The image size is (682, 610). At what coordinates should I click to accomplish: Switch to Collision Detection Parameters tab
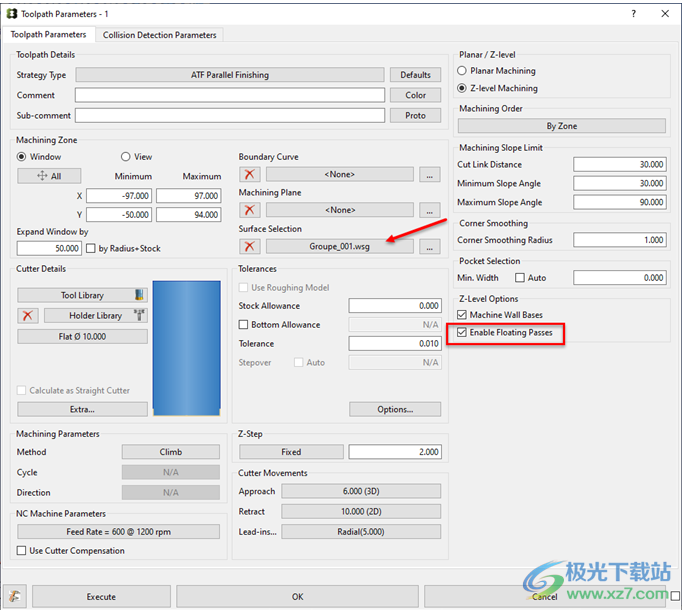[x=160, y=35]
